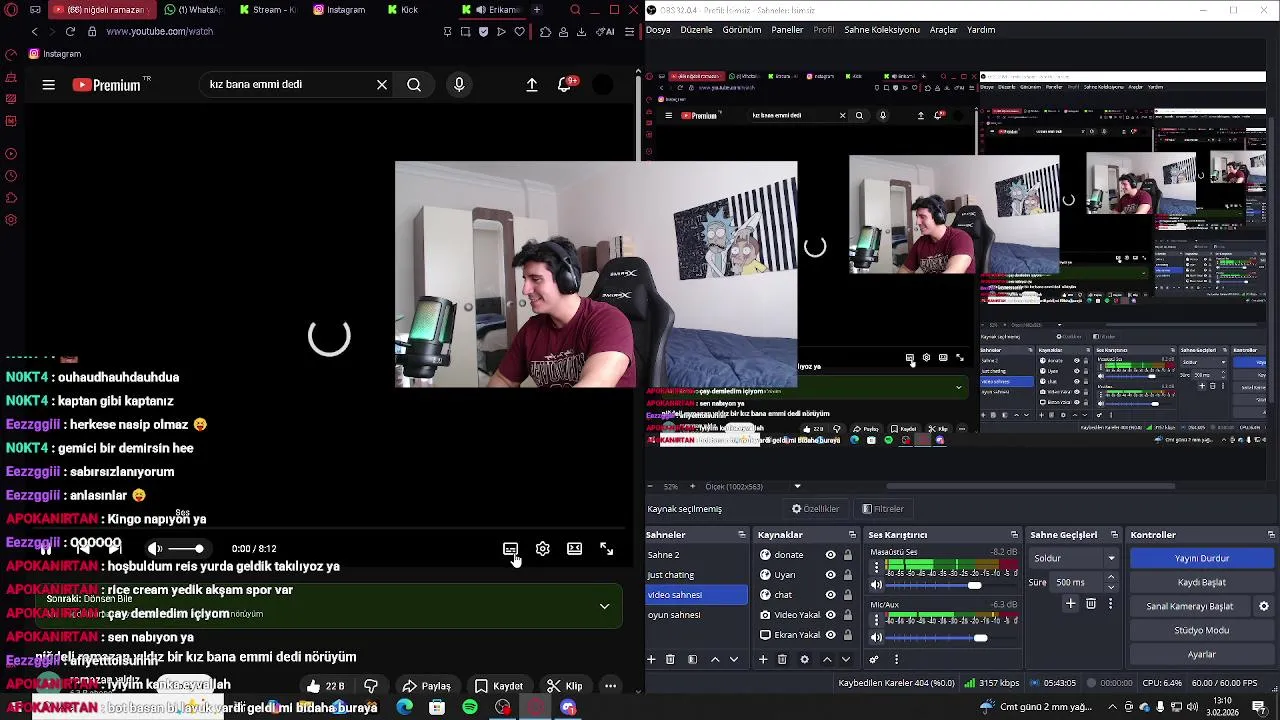Screen dimensions: 1280x720
Task: Start voice search with the microphone icon
Action: point(459,85)
